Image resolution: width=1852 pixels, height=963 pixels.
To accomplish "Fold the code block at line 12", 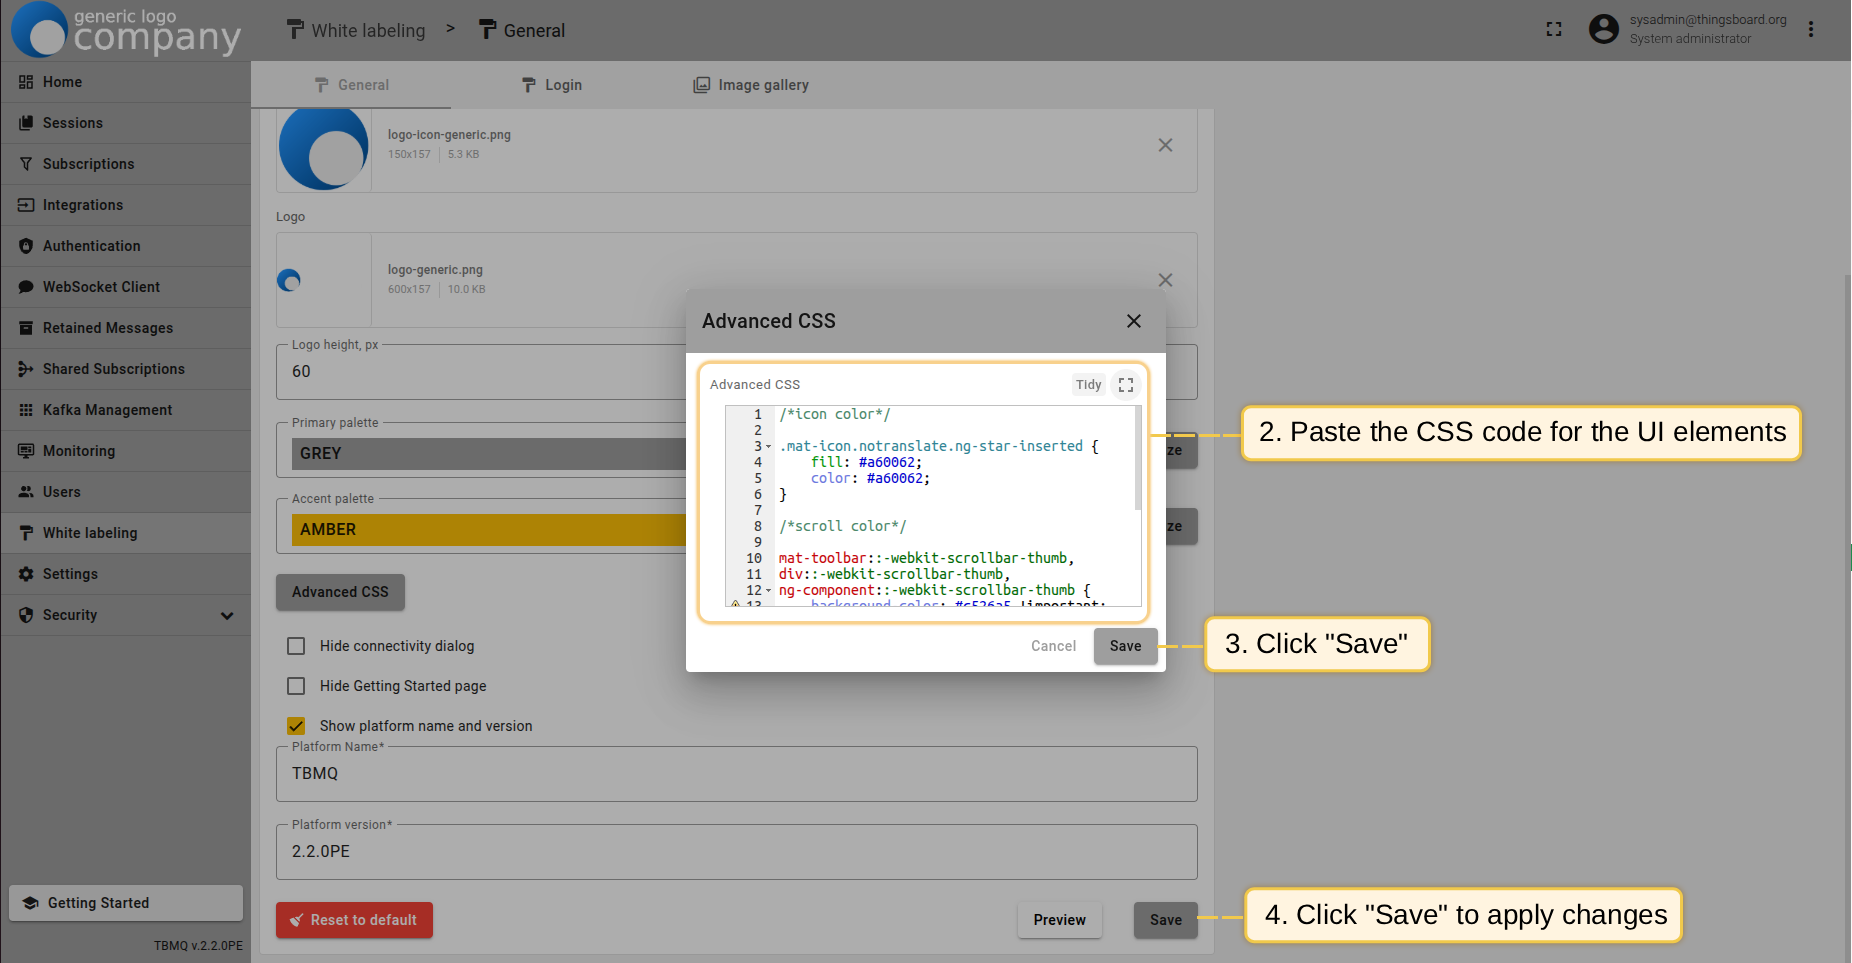I will point(768,591).
